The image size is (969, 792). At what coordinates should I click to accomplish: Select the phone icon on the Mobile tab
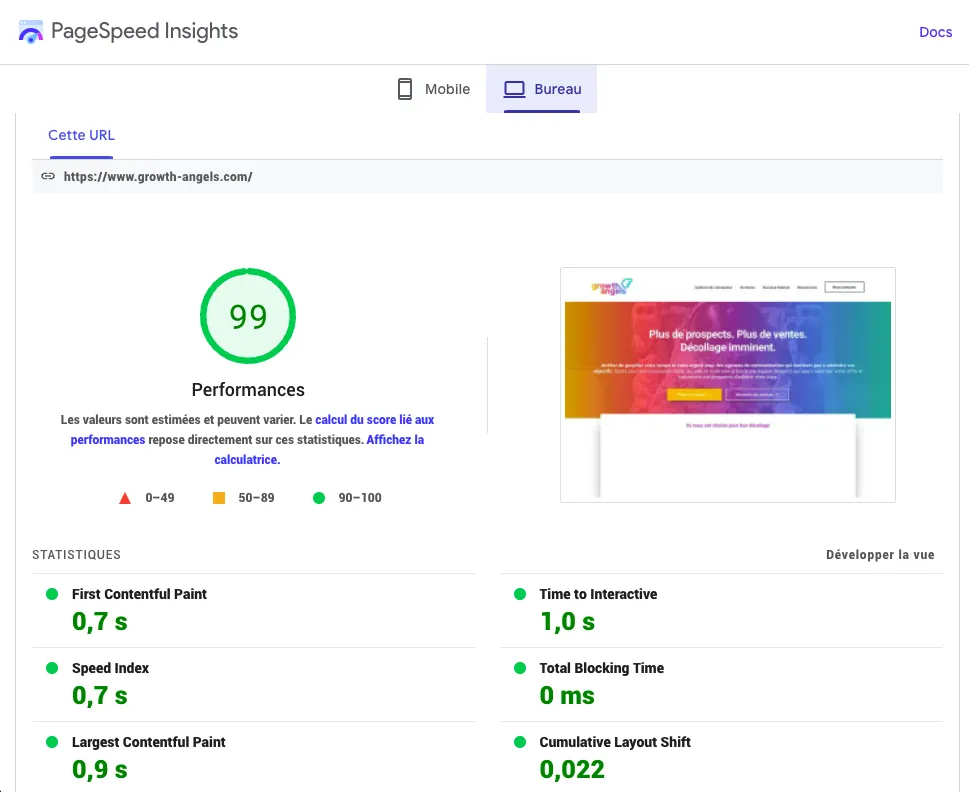pos(404,88)
